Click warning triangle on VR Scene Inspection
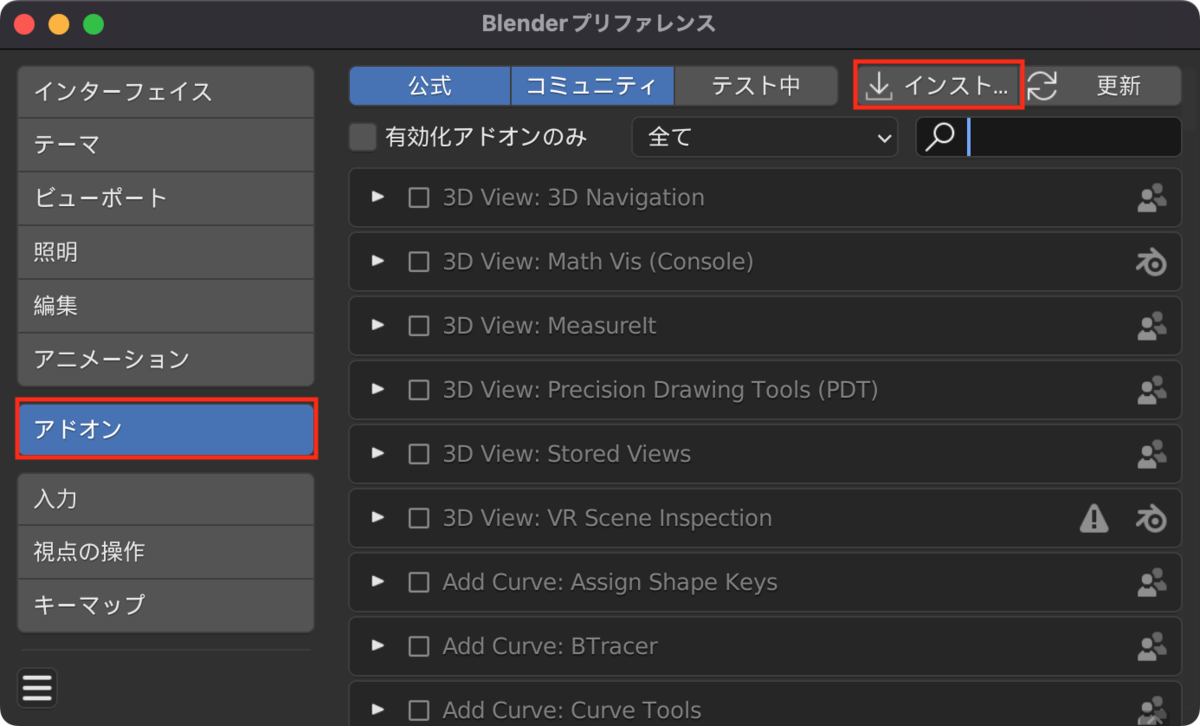This screenshot has height=726, width=1200. point(1094,518)
